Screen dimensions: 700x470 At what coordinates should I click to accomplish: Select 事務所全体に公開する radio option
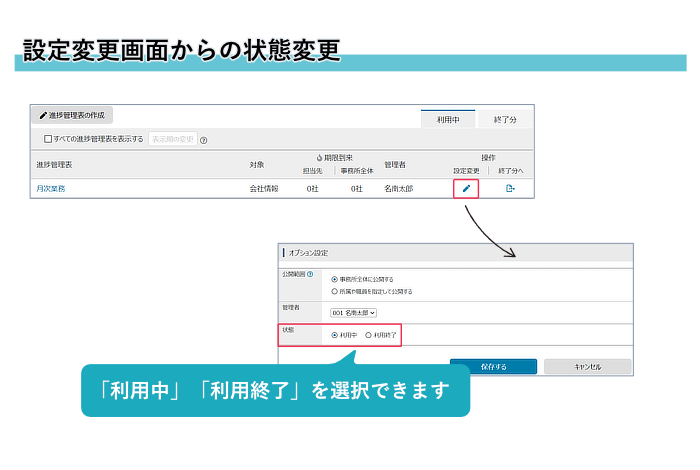(x=334, y=279)
